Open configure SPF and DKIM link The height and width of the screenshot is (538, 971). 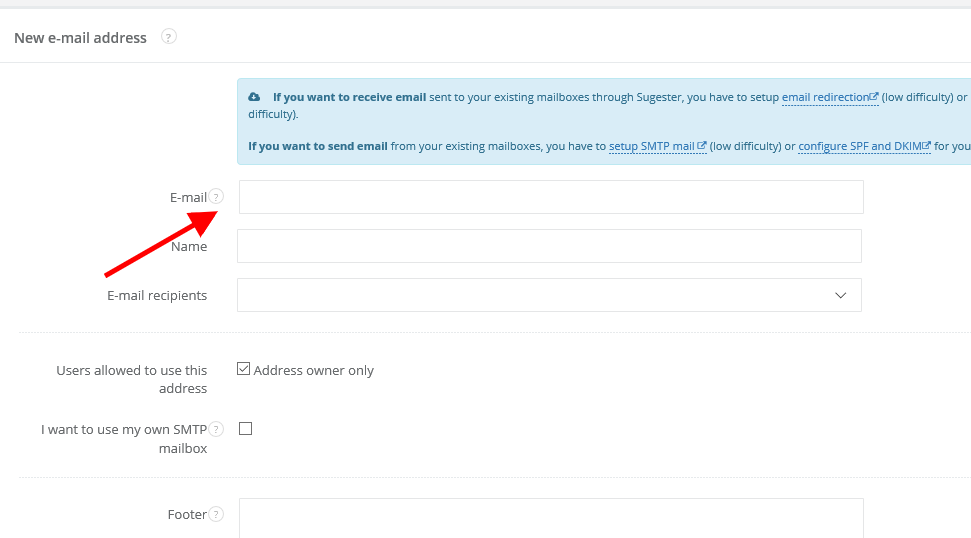coord(864,146)
